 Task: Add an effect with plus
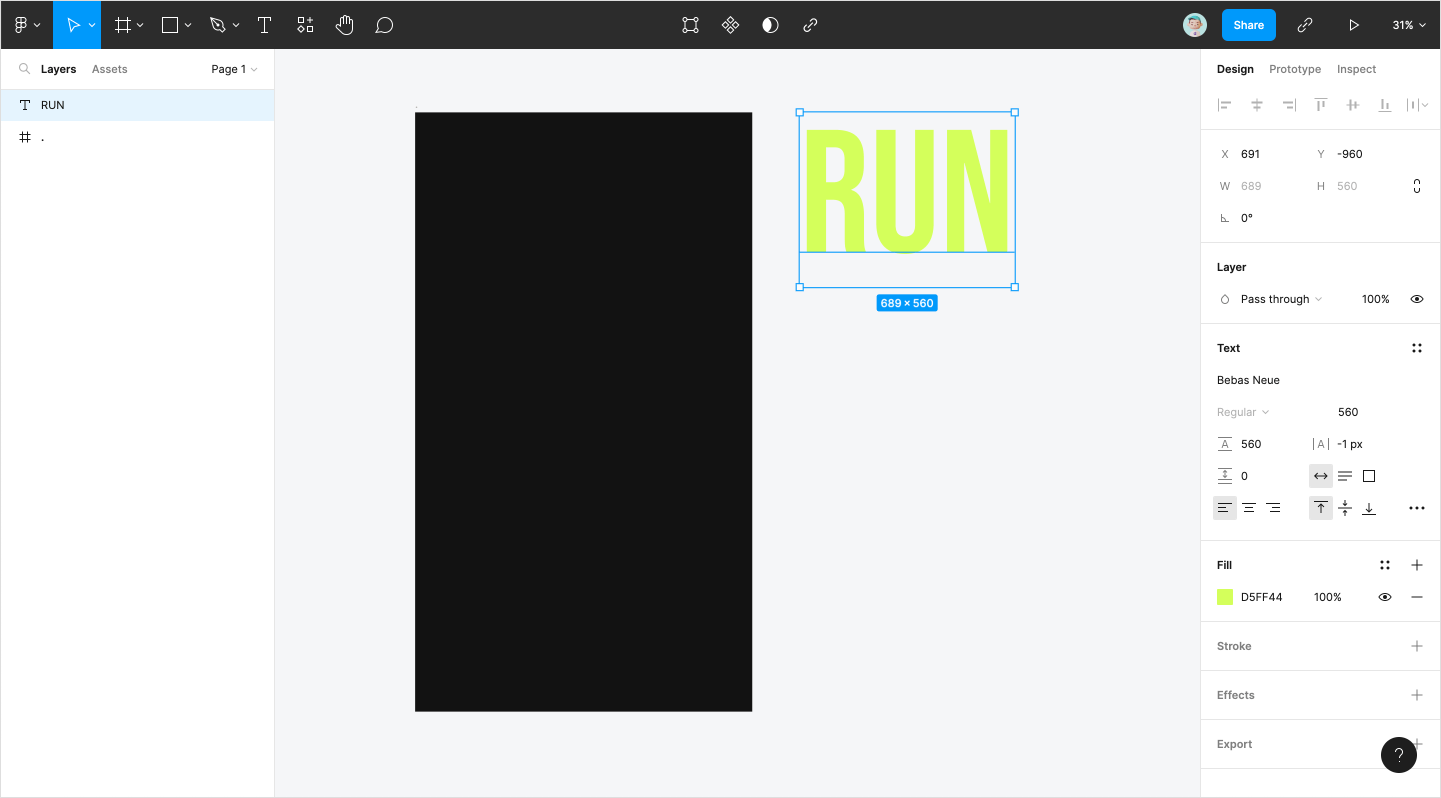pyautogui.click(x=1416, y=695)
